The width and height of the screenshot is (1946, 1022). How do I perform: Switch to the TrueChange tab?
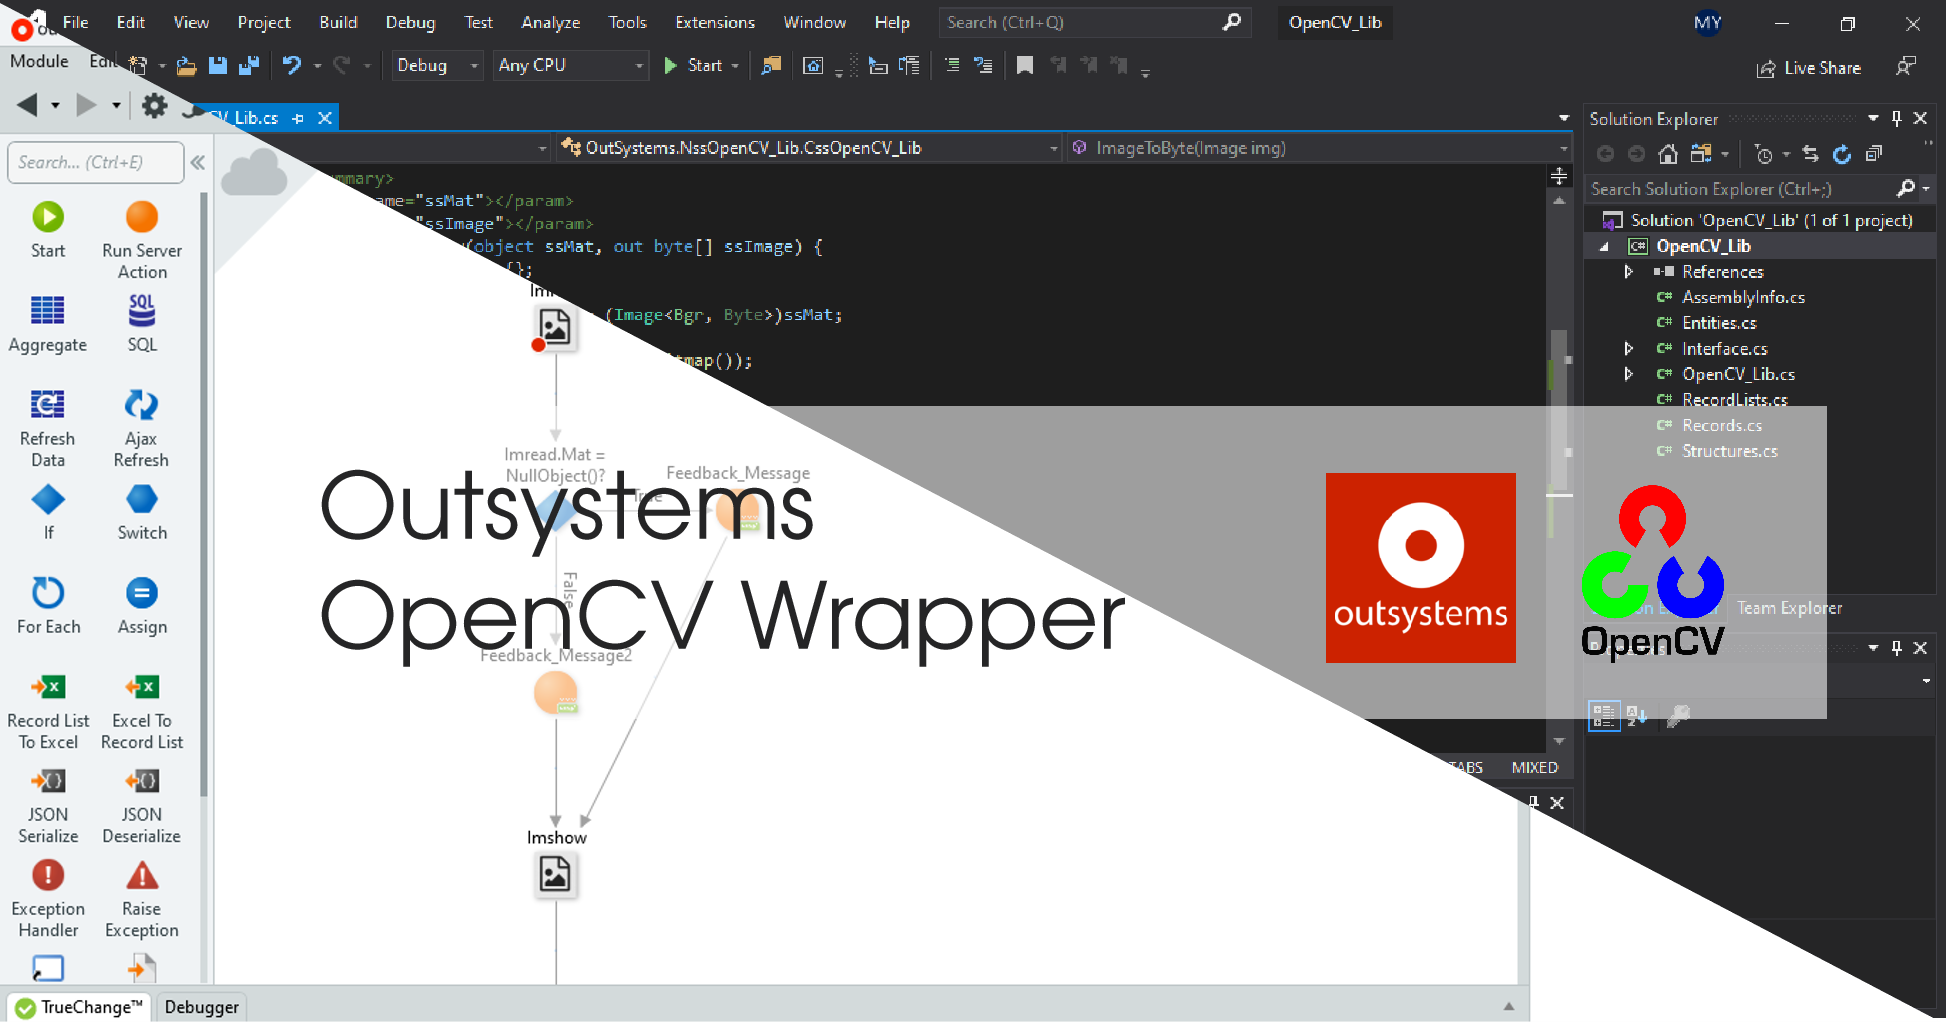[80, 1007]
